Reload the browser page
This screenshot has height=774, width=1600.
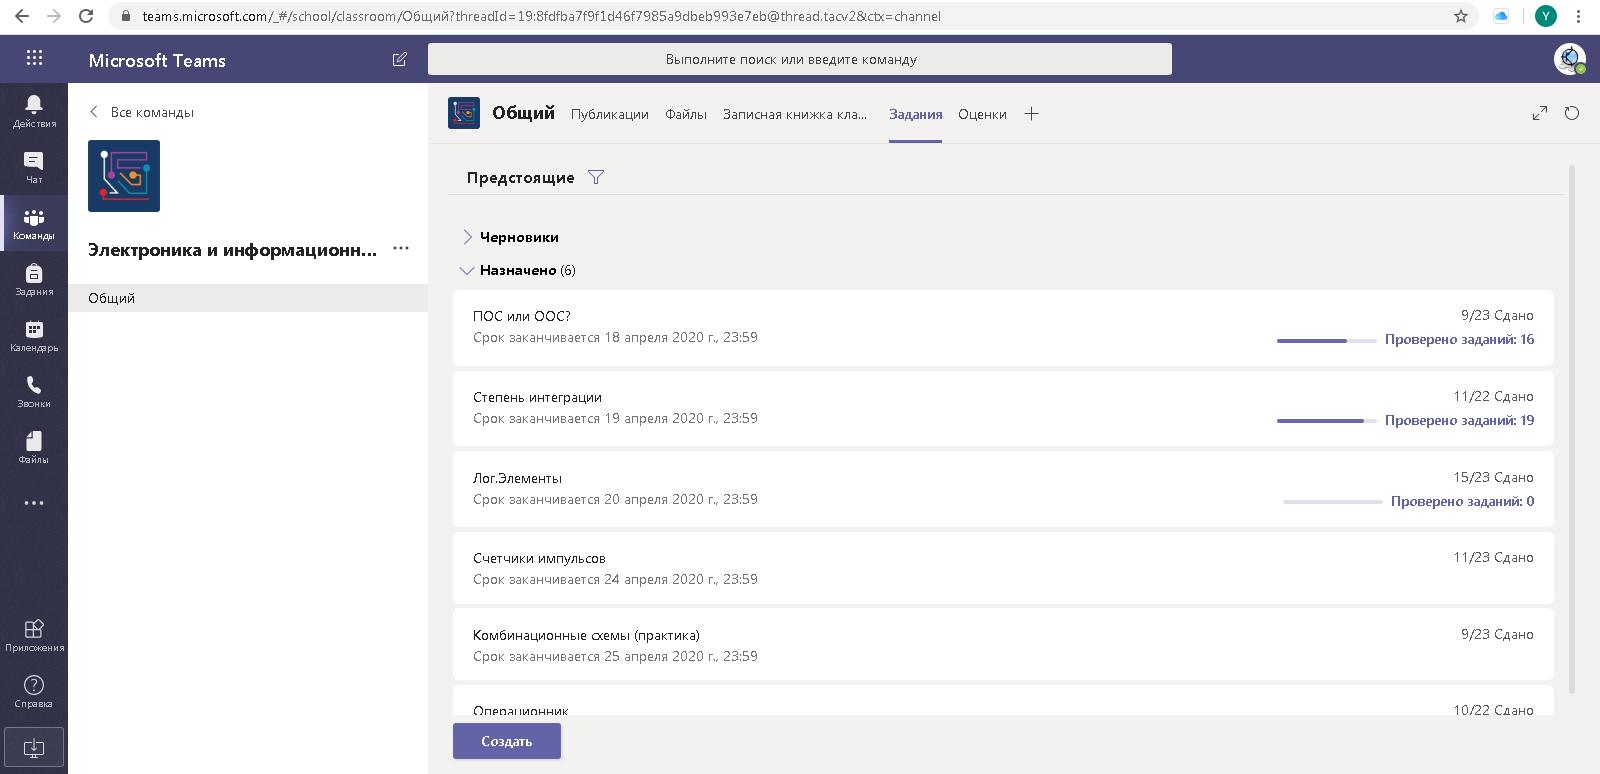[86, 16]
